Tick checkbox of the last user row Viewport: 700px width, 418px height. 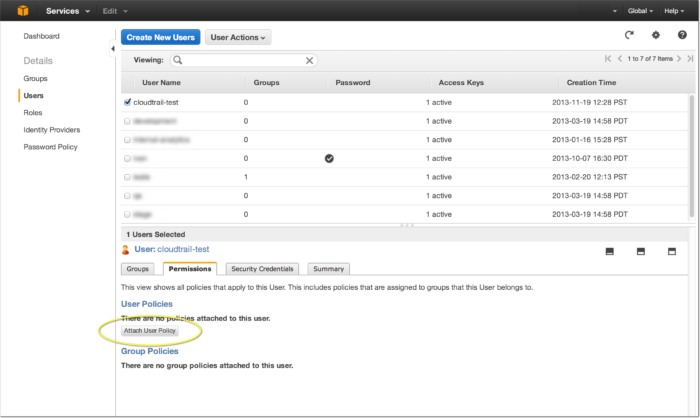coord(127,214)
